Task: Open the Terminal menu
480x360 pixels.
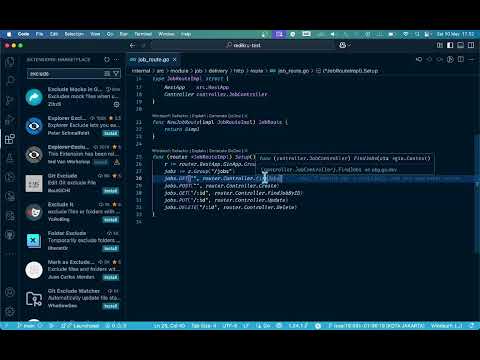Action: pos(143,34)
